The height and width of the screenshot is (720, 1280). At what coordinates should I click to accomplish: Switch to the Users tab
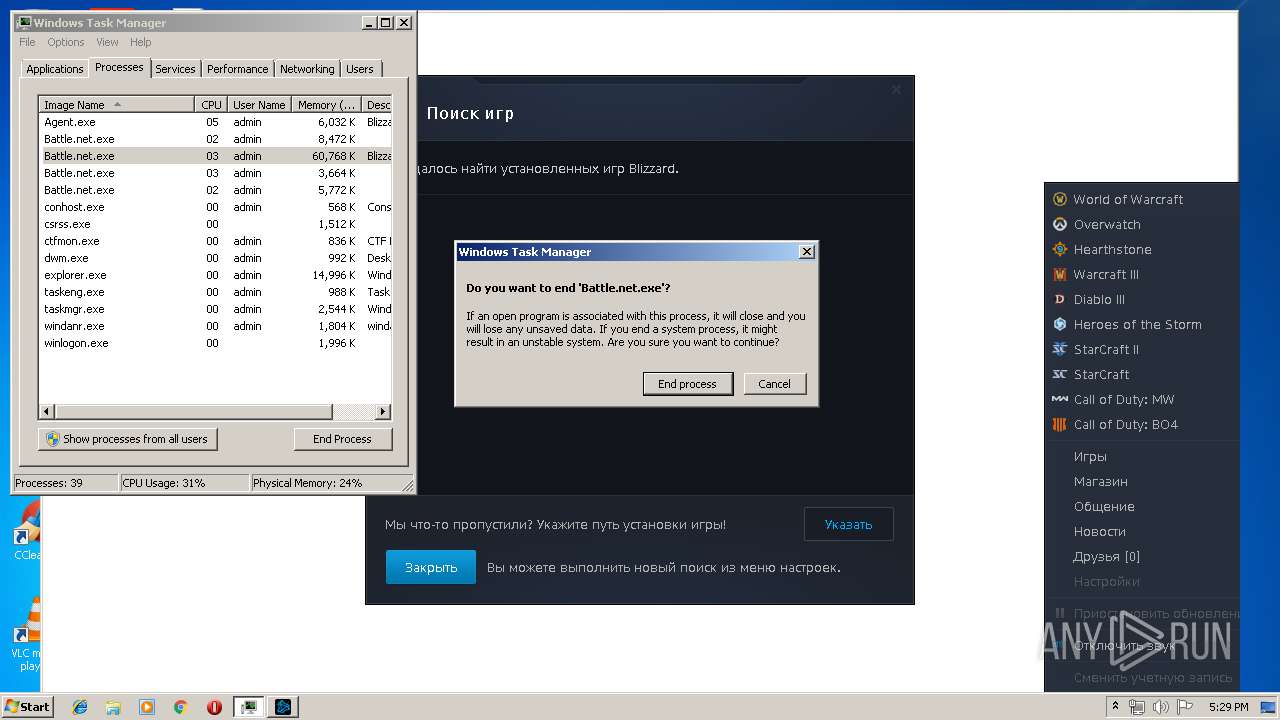360,69
